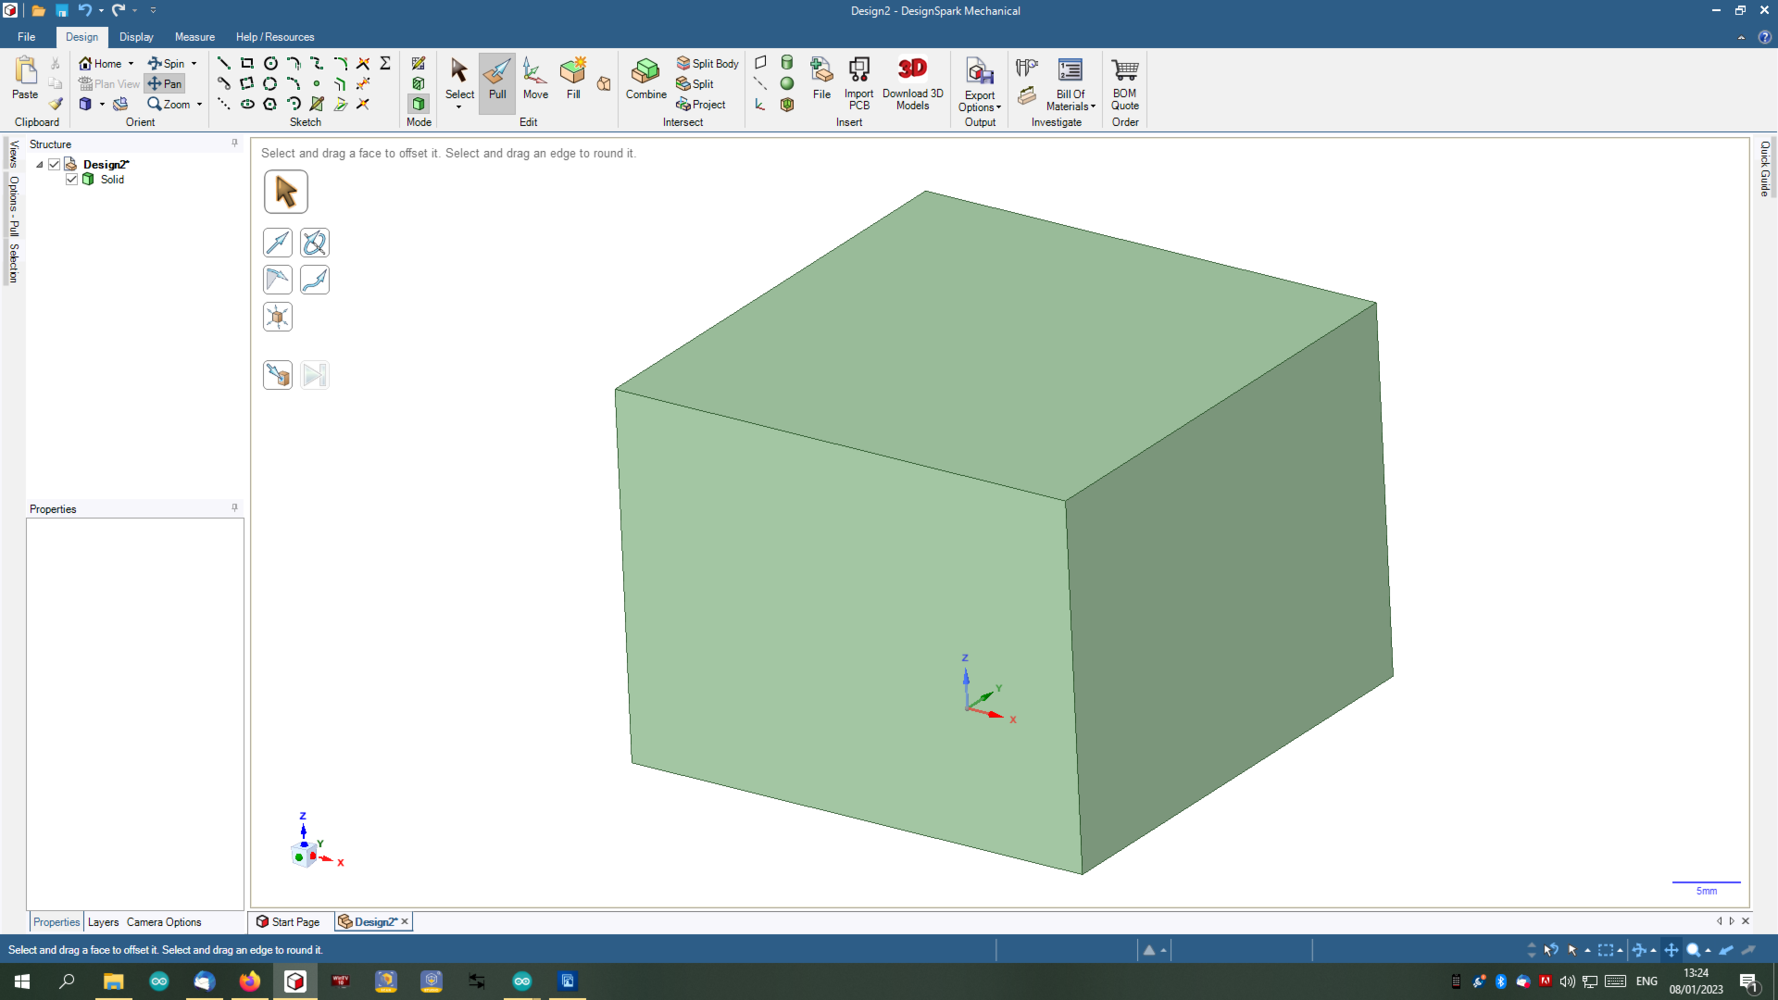1778x1000 pixels.
Task: Switch to the Display ribbon tab
Action: click(x=136, y=37)
